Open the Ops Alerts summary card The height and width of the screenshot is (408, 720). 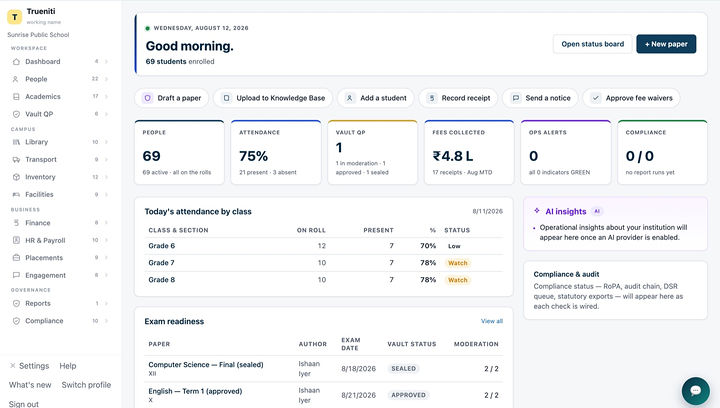tap(566, 152)
